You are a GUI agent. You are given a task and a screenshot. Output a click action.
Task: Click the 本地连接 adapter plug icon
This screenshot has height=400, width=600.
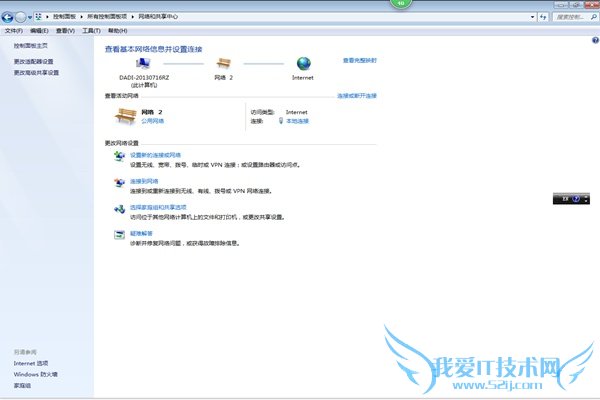[x=280, y=121]
